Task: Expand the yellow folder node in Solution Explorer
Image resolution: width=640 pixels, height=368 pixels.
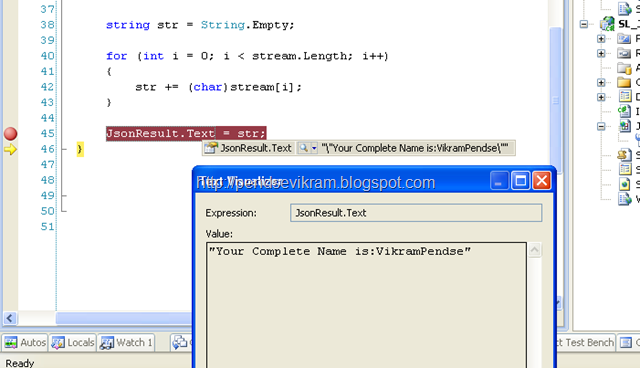Action: coord(601,82)
